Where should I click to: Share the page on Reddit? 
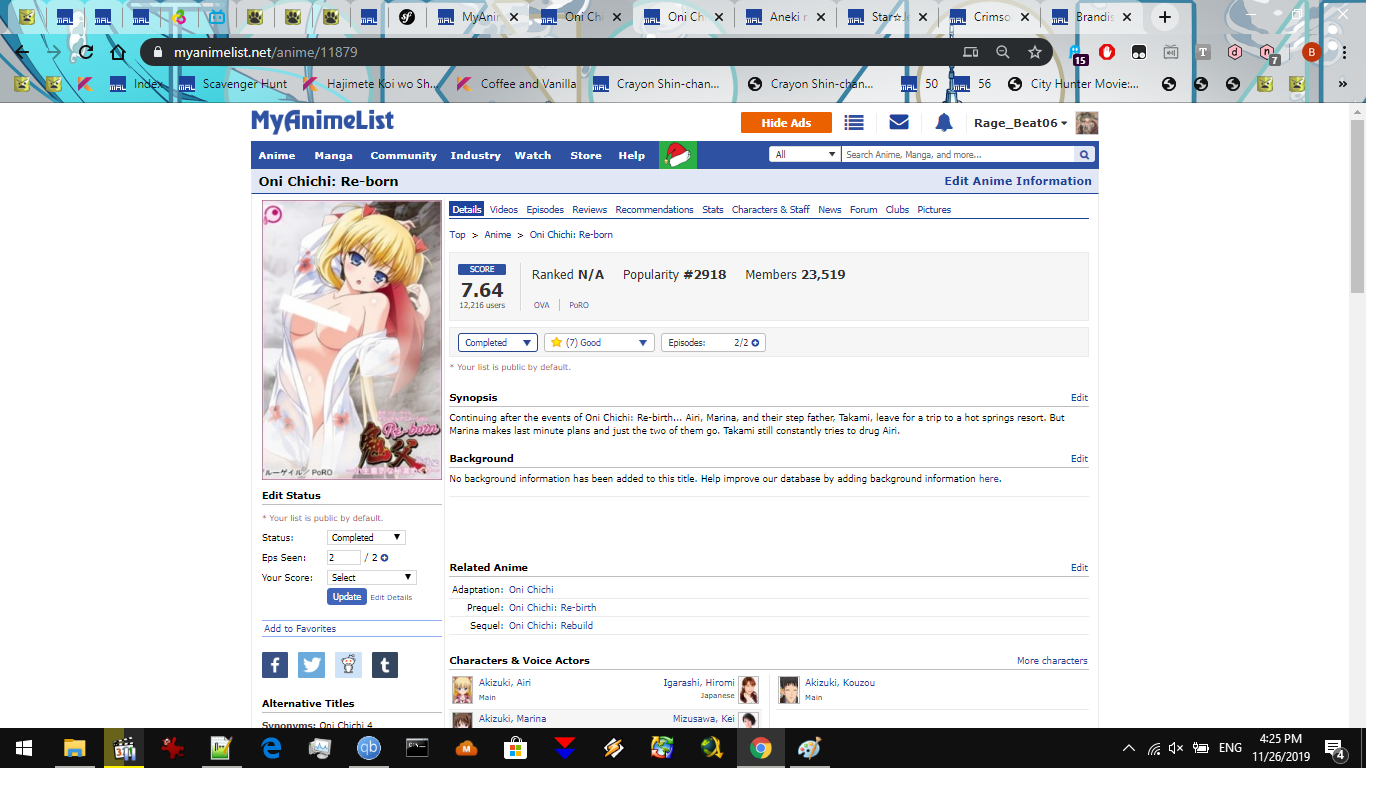348,665
